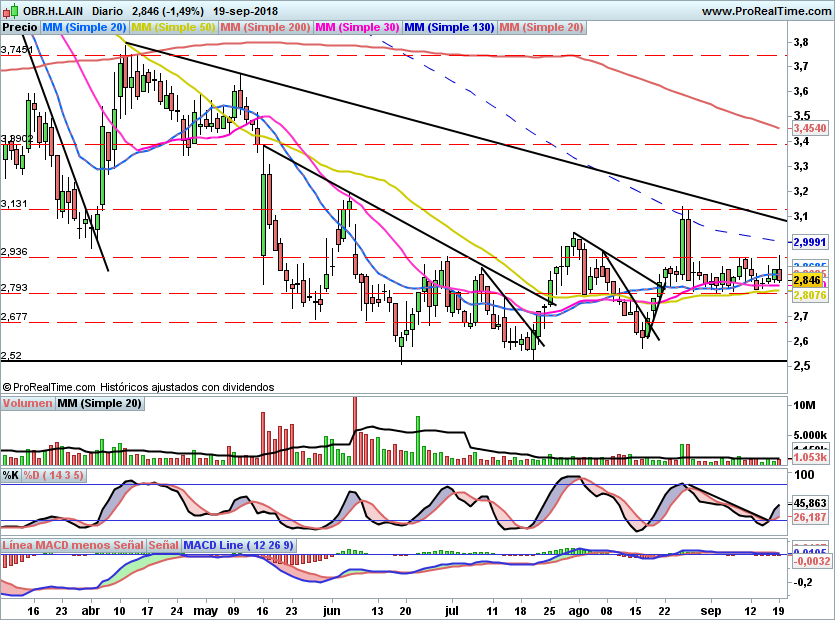Click the 45,863 stochastic value tag
Image resolution: width=835 pixels, height=620 pixels.
pos(809,503)
